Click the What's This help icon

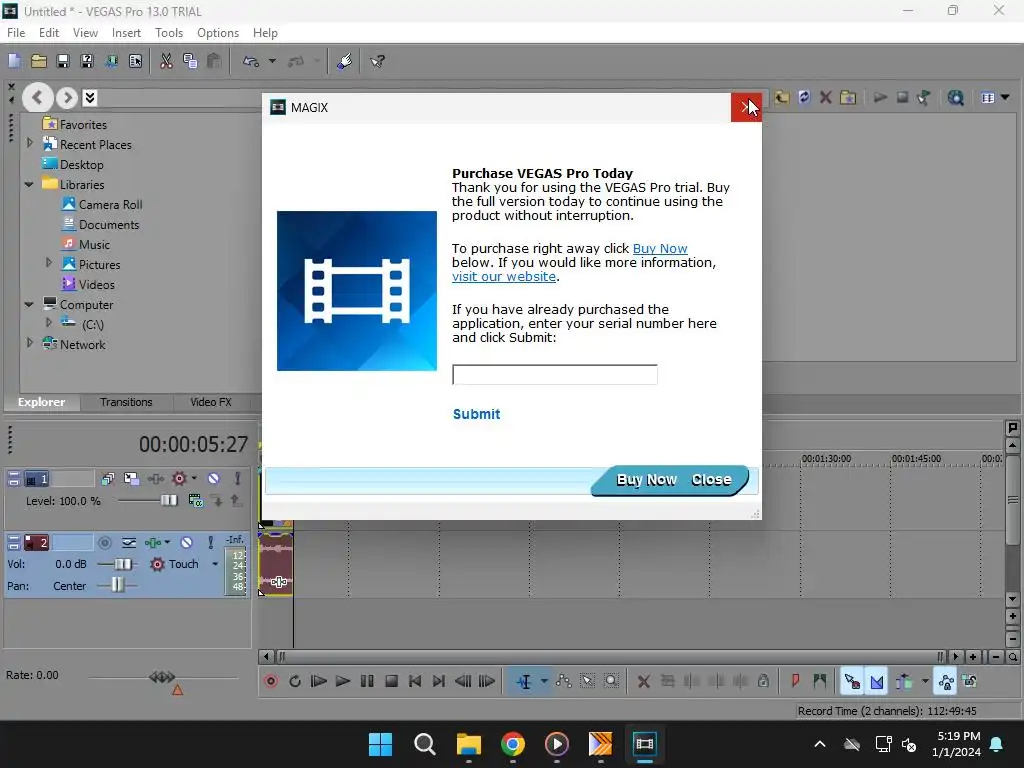click(x=377, y=61)
